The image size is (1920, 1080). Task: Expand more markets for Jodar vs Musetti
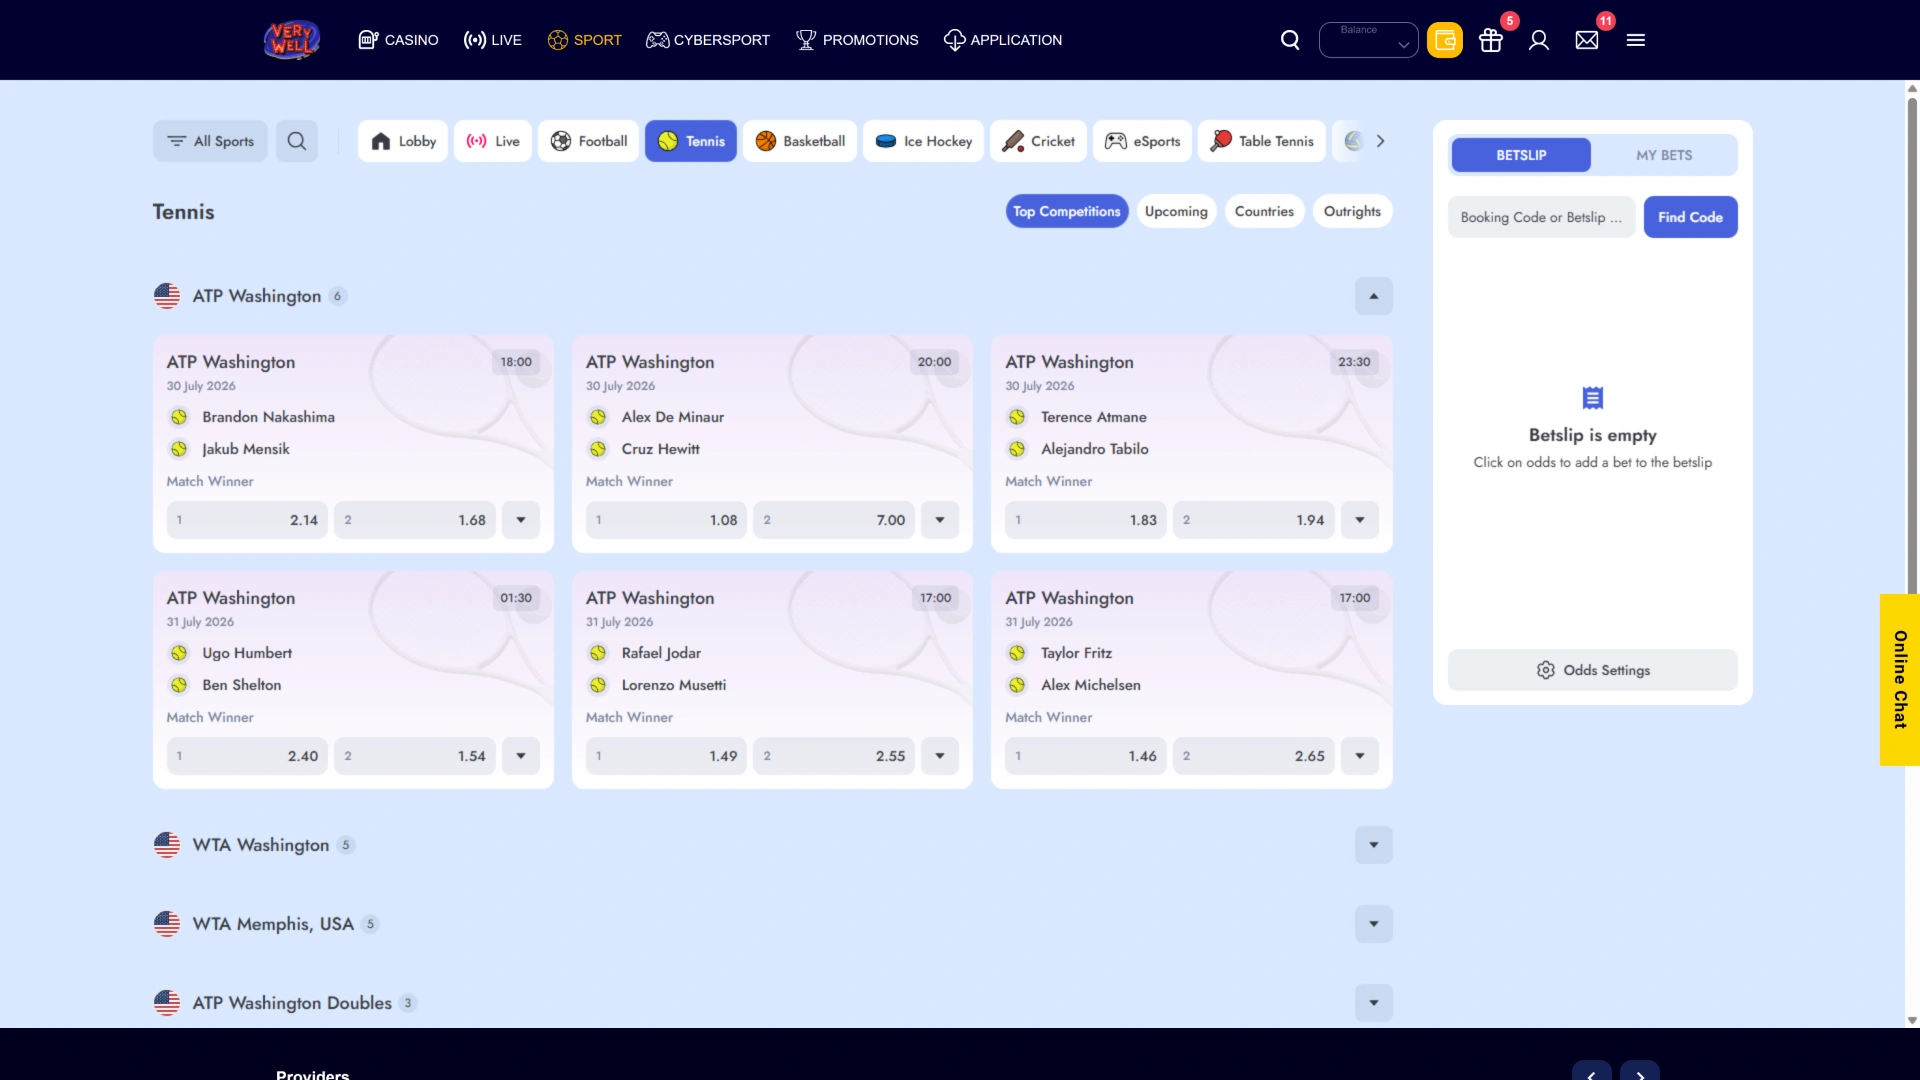pyautogui.click(x=940, y=756)
